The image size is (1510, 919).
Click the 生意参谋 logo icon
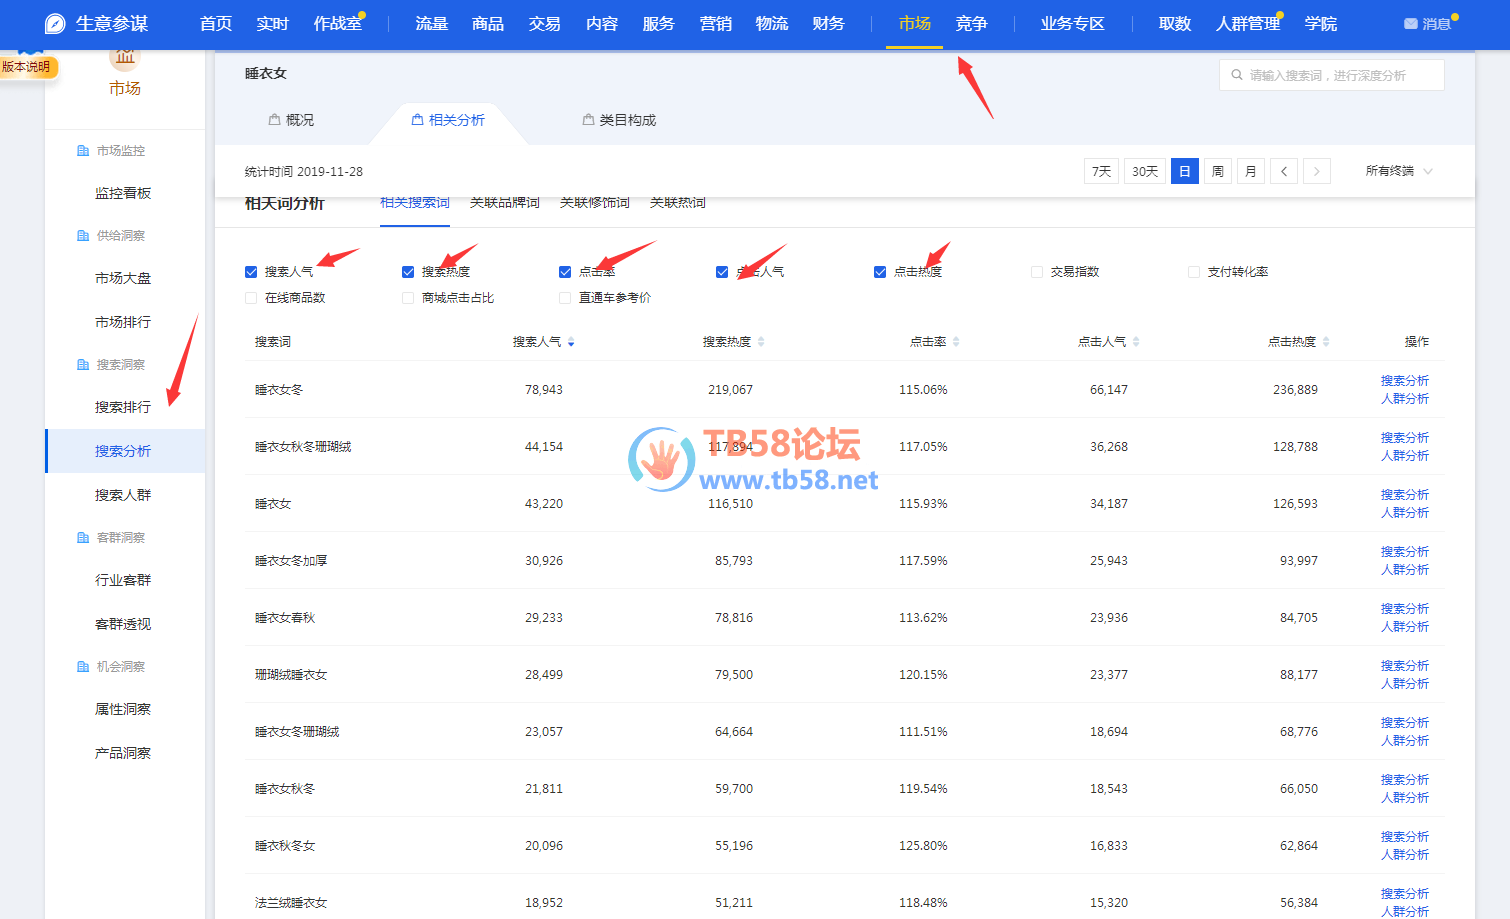(x=55, y=24)
